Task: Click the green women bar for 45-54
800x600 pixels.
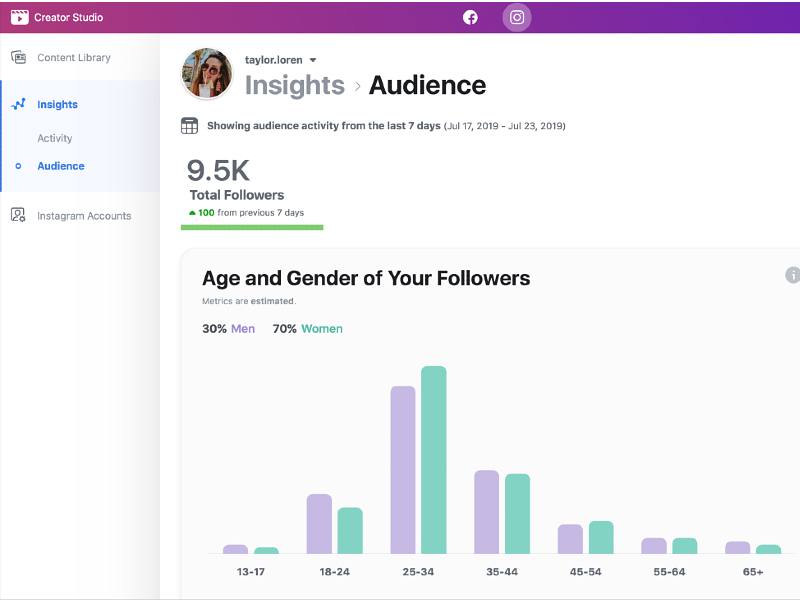Action: (601, 537)
